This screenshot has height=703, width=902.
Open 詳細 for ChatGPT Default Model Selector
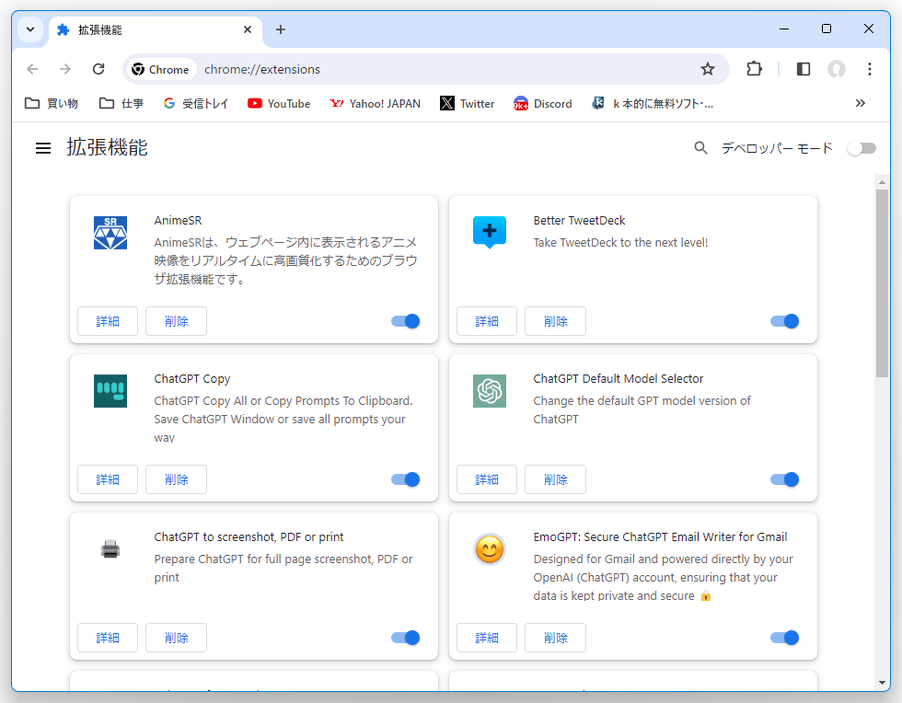(x=487, y=479)
